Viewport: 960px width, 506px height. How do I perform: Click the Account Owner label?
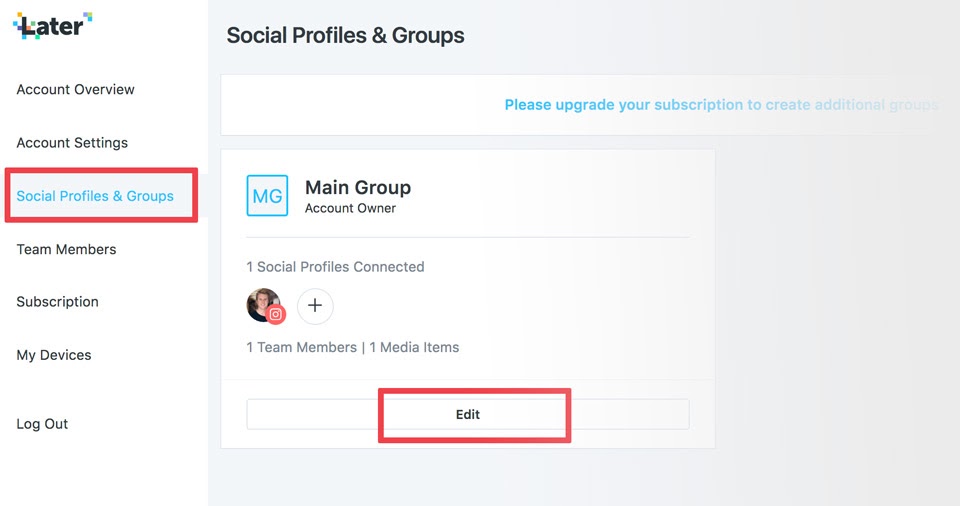pyautogui.click(x=350, y=208)
